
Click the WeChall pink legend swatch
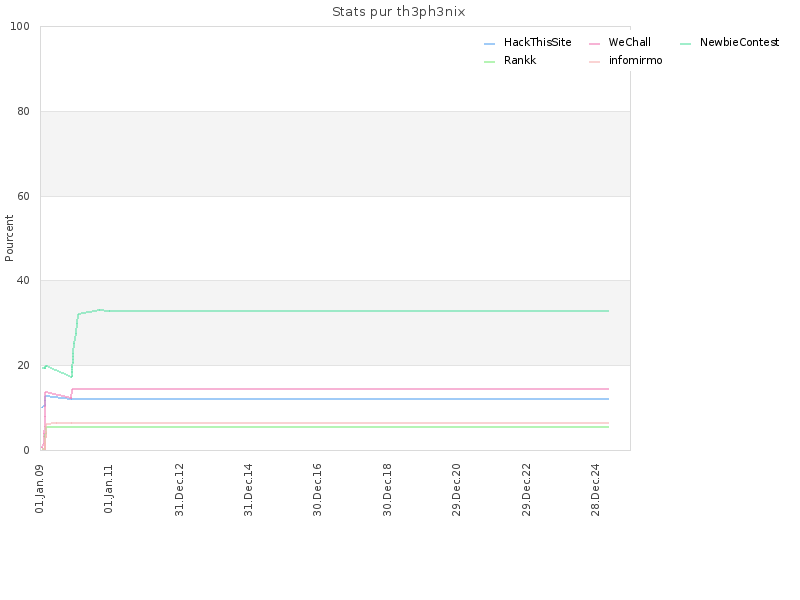pos(594,44)
